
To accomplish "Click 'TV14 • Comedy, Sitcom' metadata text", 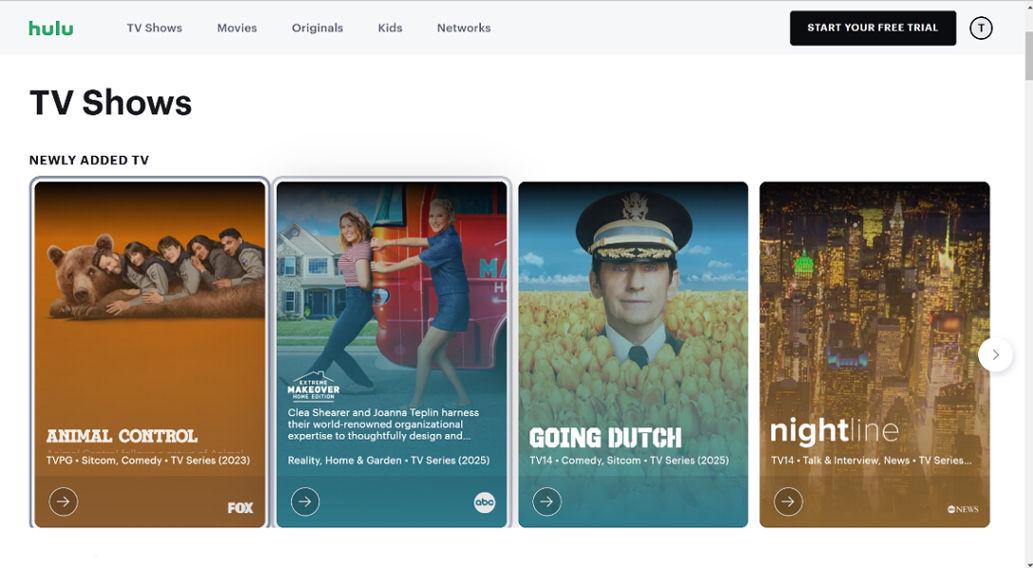I will pyautogui.click(x=629, y=460).
